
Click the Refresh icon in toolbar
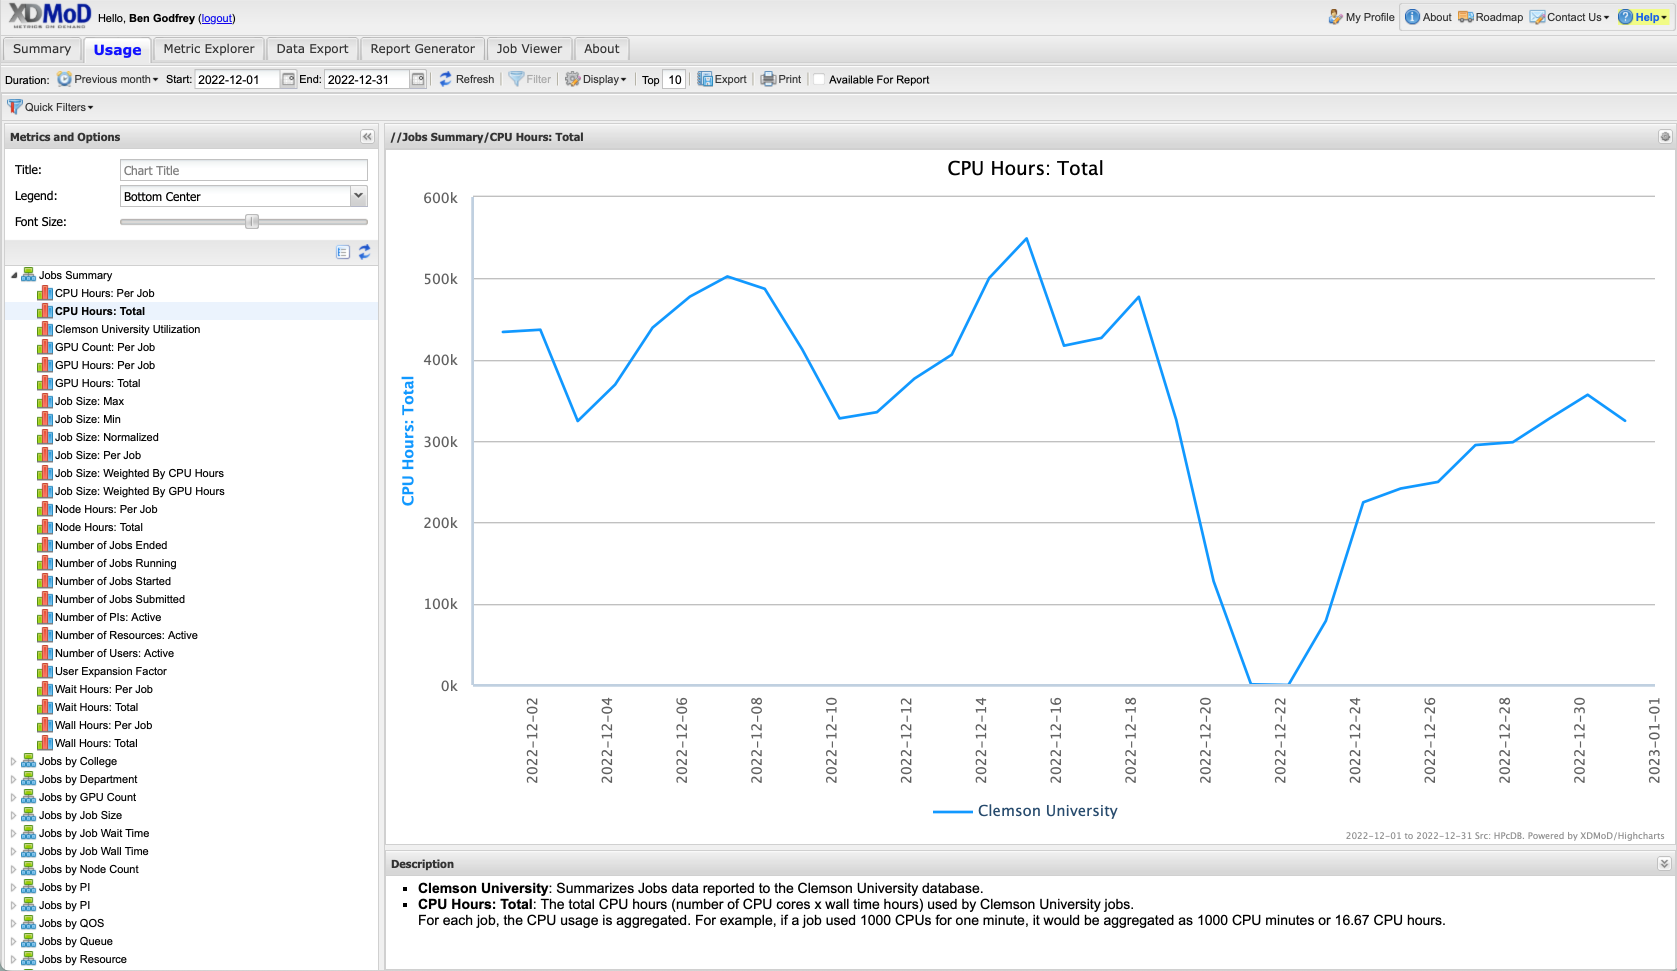tap(446, 79)
